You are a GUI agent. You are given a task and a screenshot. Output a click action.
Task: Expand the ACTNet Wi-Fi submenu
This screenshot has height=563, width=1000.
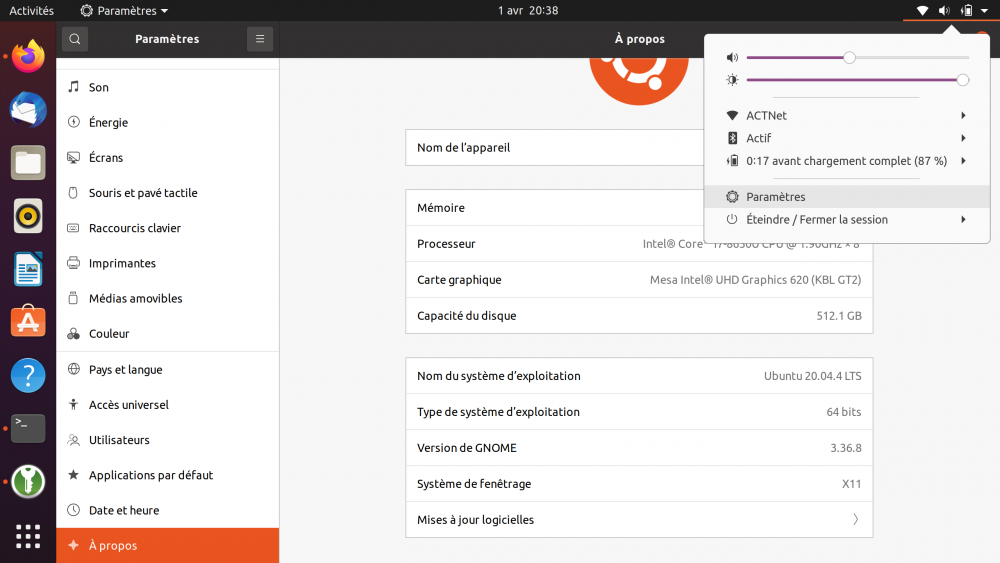tap(847, 116)
